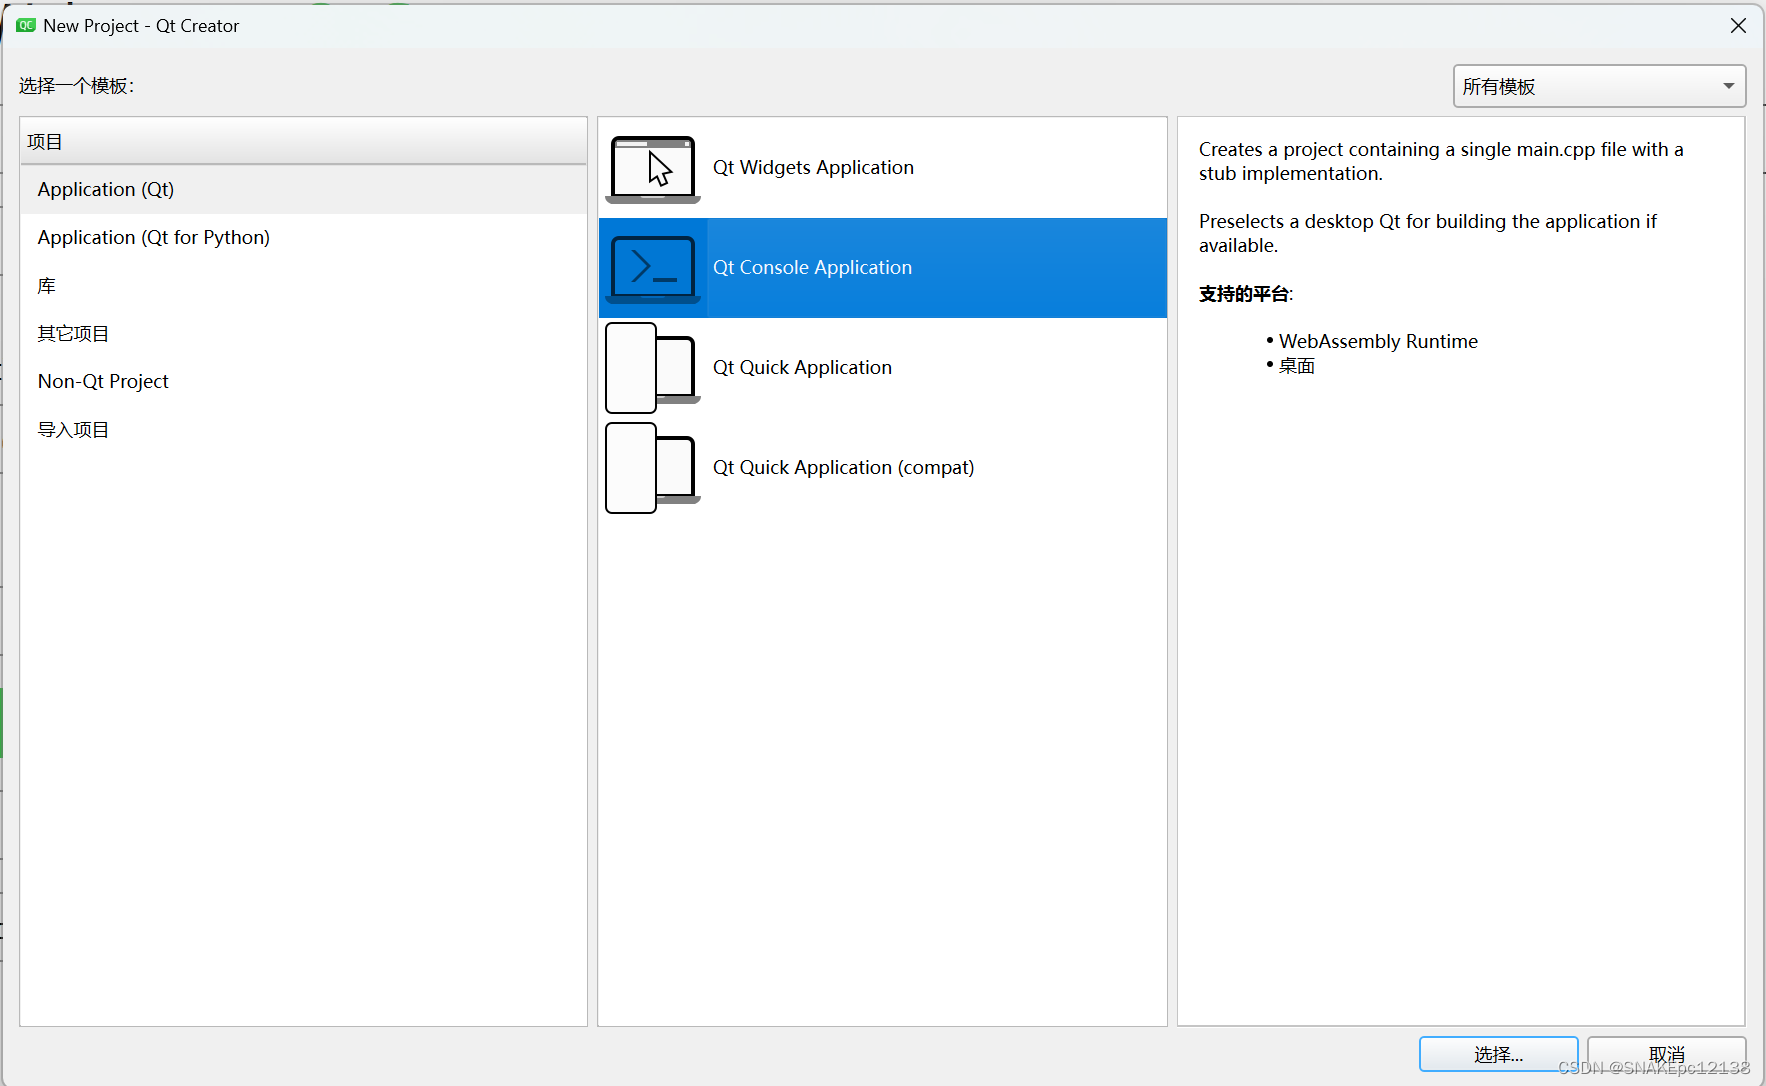Click the Qt Quick Application (compat) label
This screenshot has width=1766, height=1086.
843,467
